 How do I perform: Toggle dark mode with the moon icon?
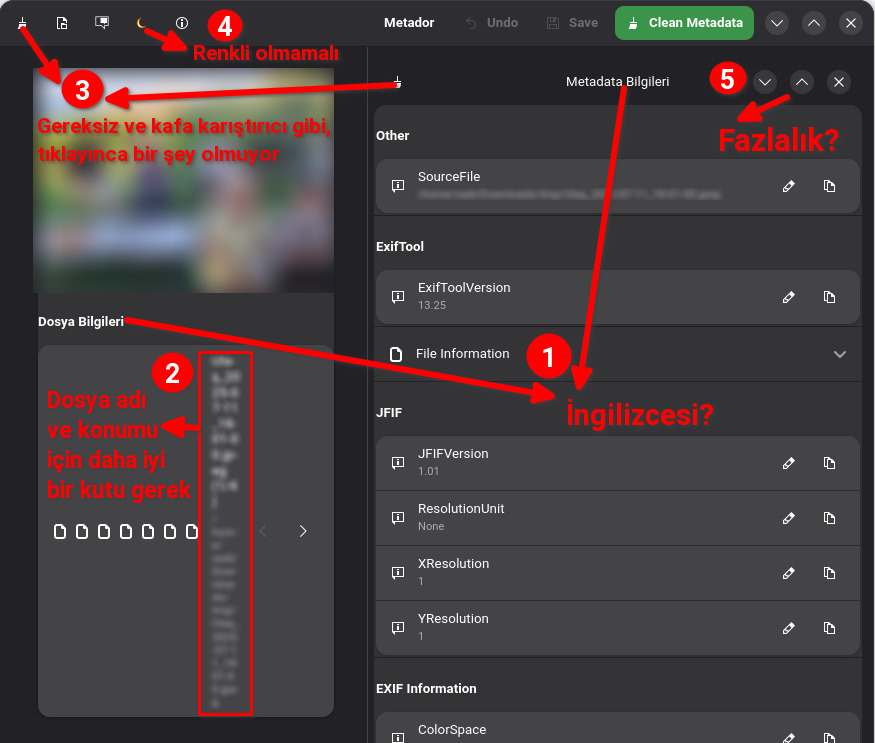pos(141,22)
